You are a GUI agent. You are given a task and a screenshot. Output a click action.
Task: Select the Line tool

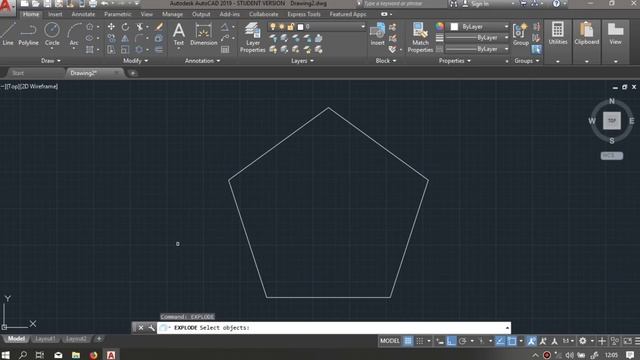pos(8,33)
